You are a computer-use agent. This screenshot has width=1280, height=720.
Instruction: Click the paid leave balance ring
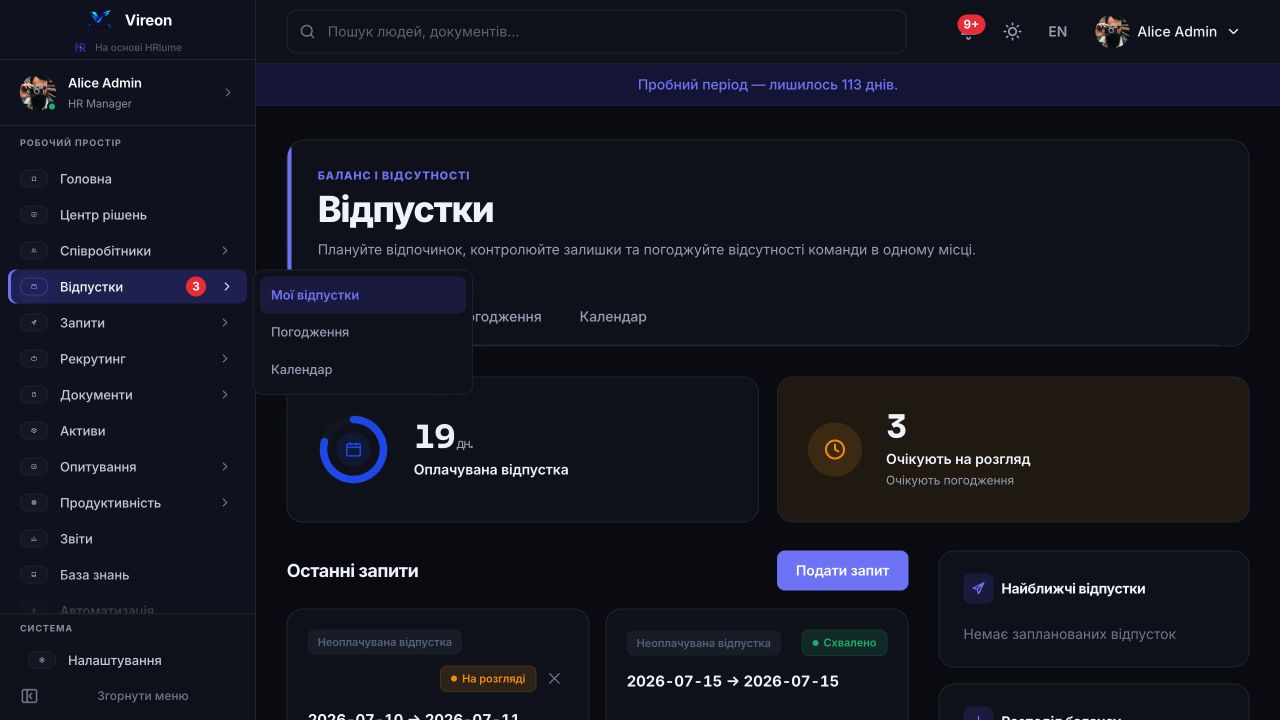coord(353,450)
